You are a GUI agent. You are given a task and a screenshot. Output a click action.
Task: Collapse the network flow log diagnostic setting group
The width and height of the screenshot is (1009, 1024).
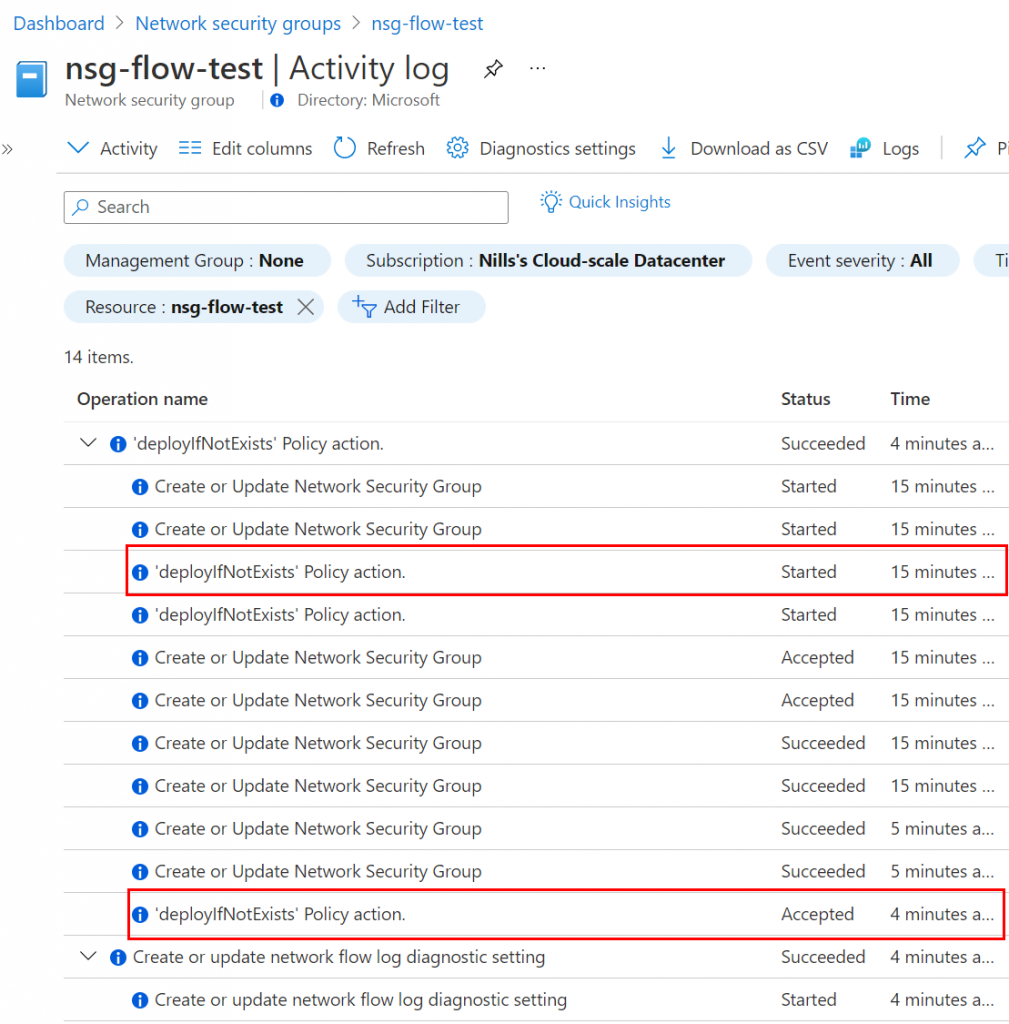tap(87, 957)
